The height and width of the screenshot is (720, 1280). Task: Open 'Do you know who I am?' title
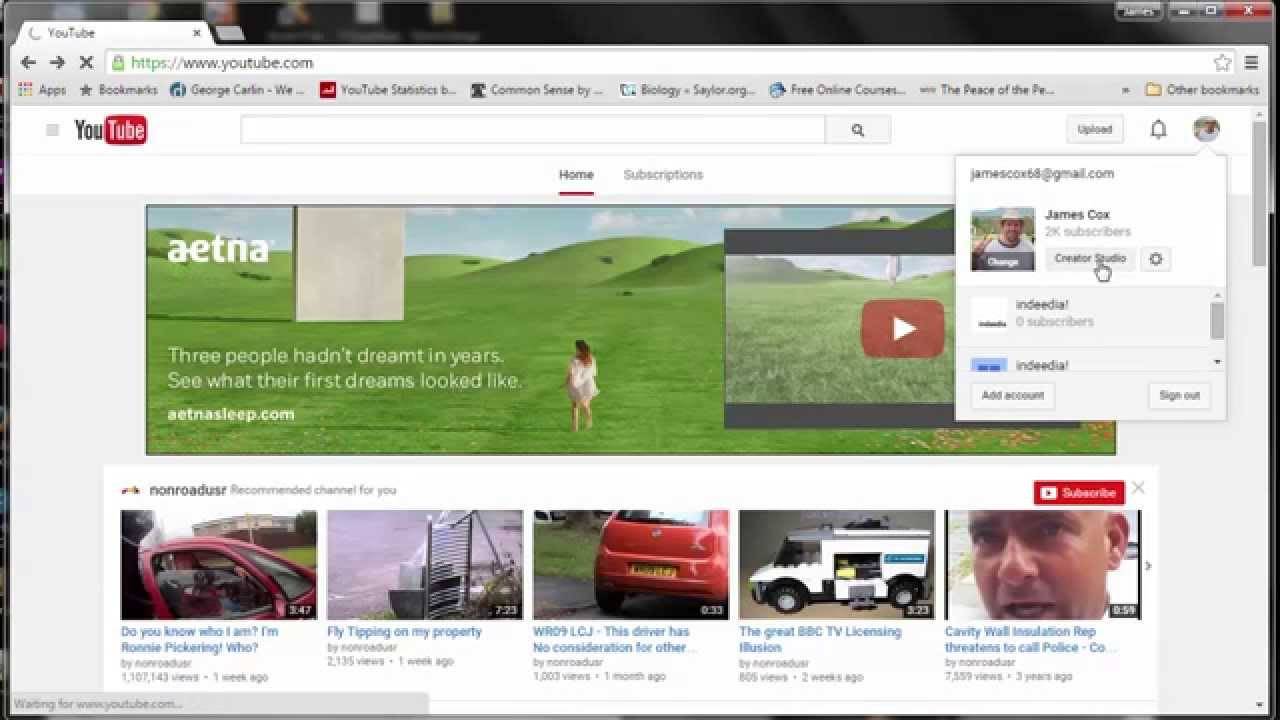tap(200, 639)
